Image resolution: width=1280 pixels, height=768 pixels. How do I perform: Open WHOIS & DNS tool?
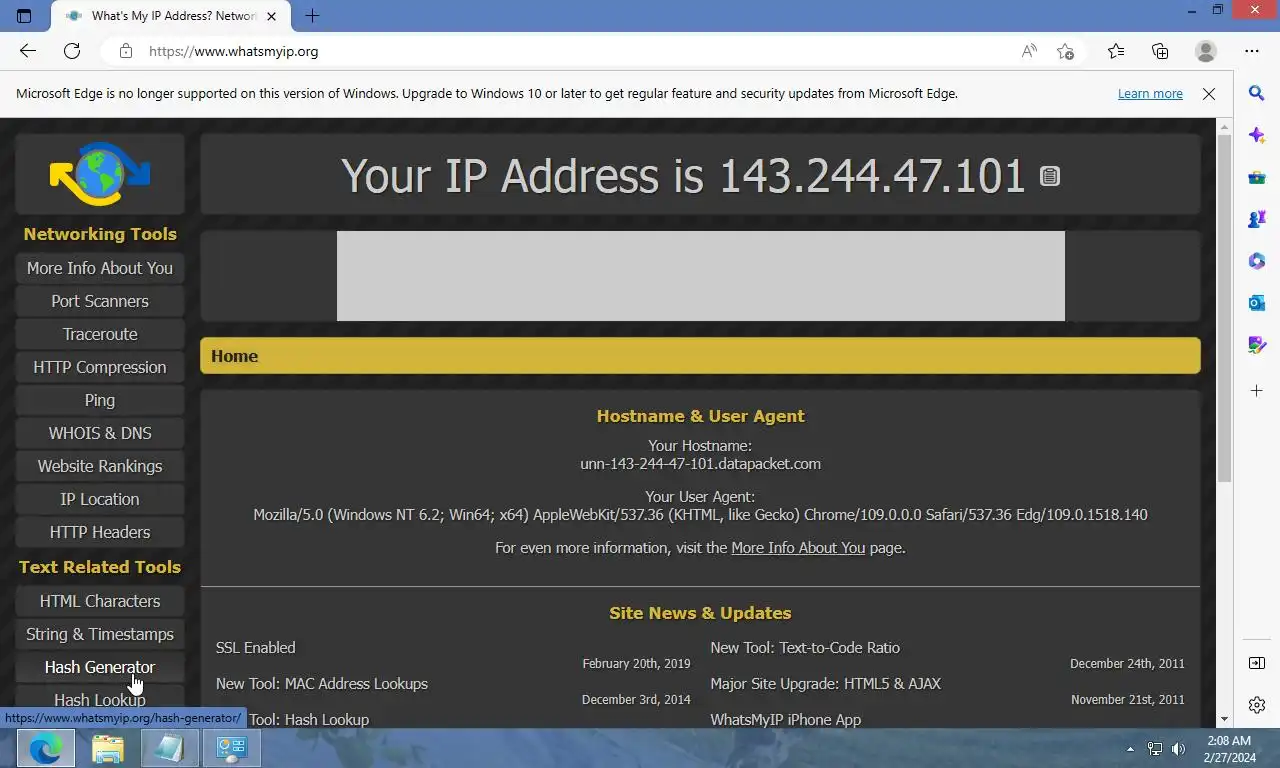click(x=100, y=433)
